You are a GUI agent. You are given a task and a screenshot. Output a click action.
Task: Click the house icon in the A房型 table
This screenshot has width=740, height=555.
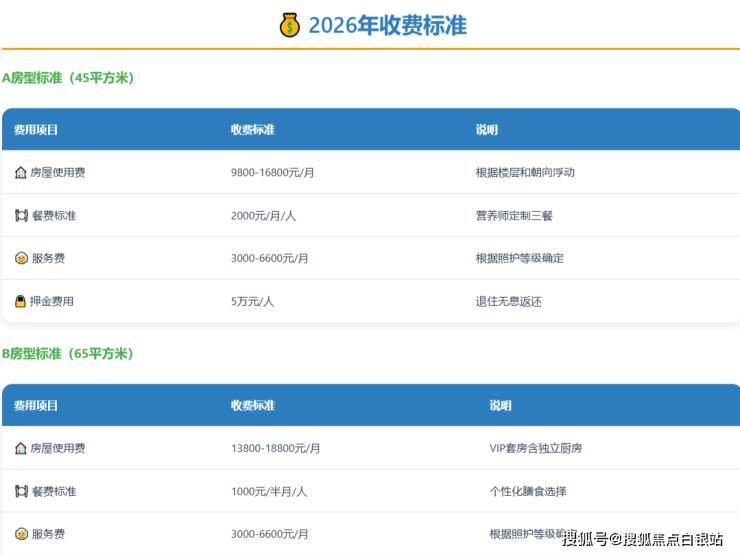21,172
